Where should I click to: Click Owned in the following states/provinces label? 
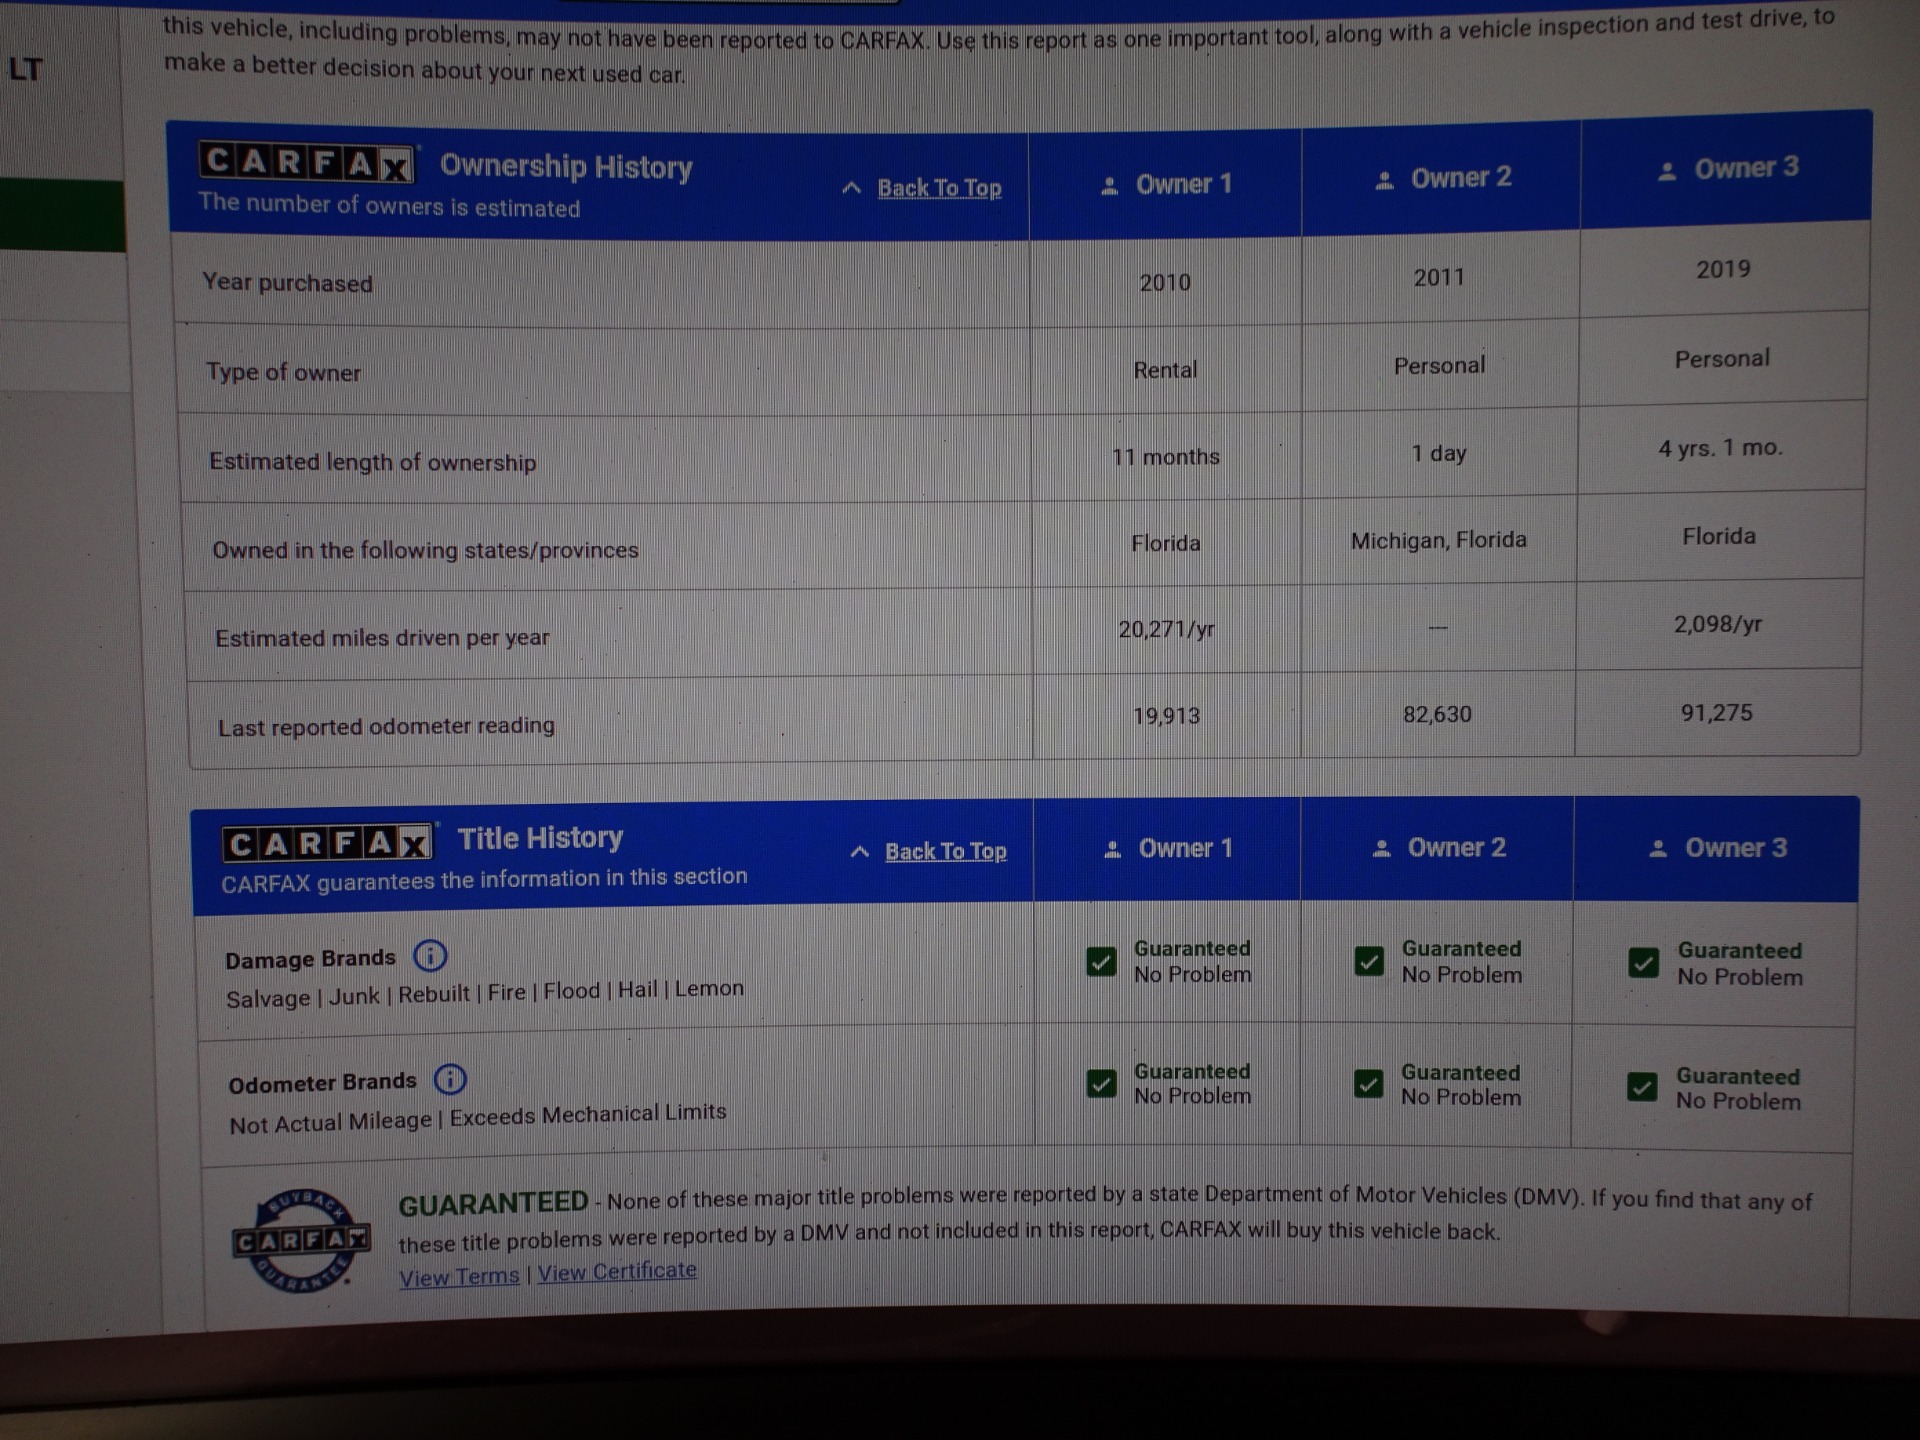click(425, 550)
